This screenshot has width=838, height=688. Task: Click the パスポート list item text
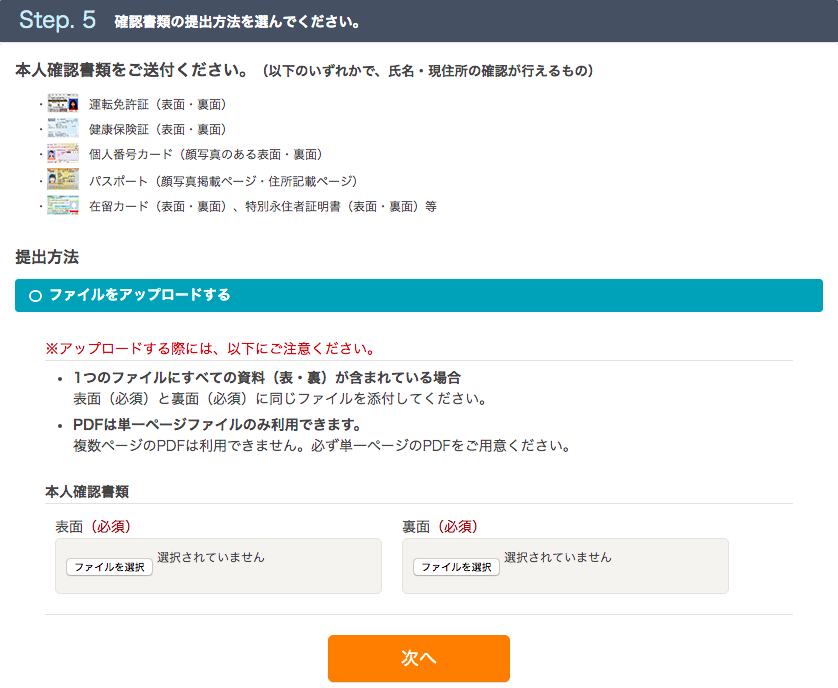223,181
